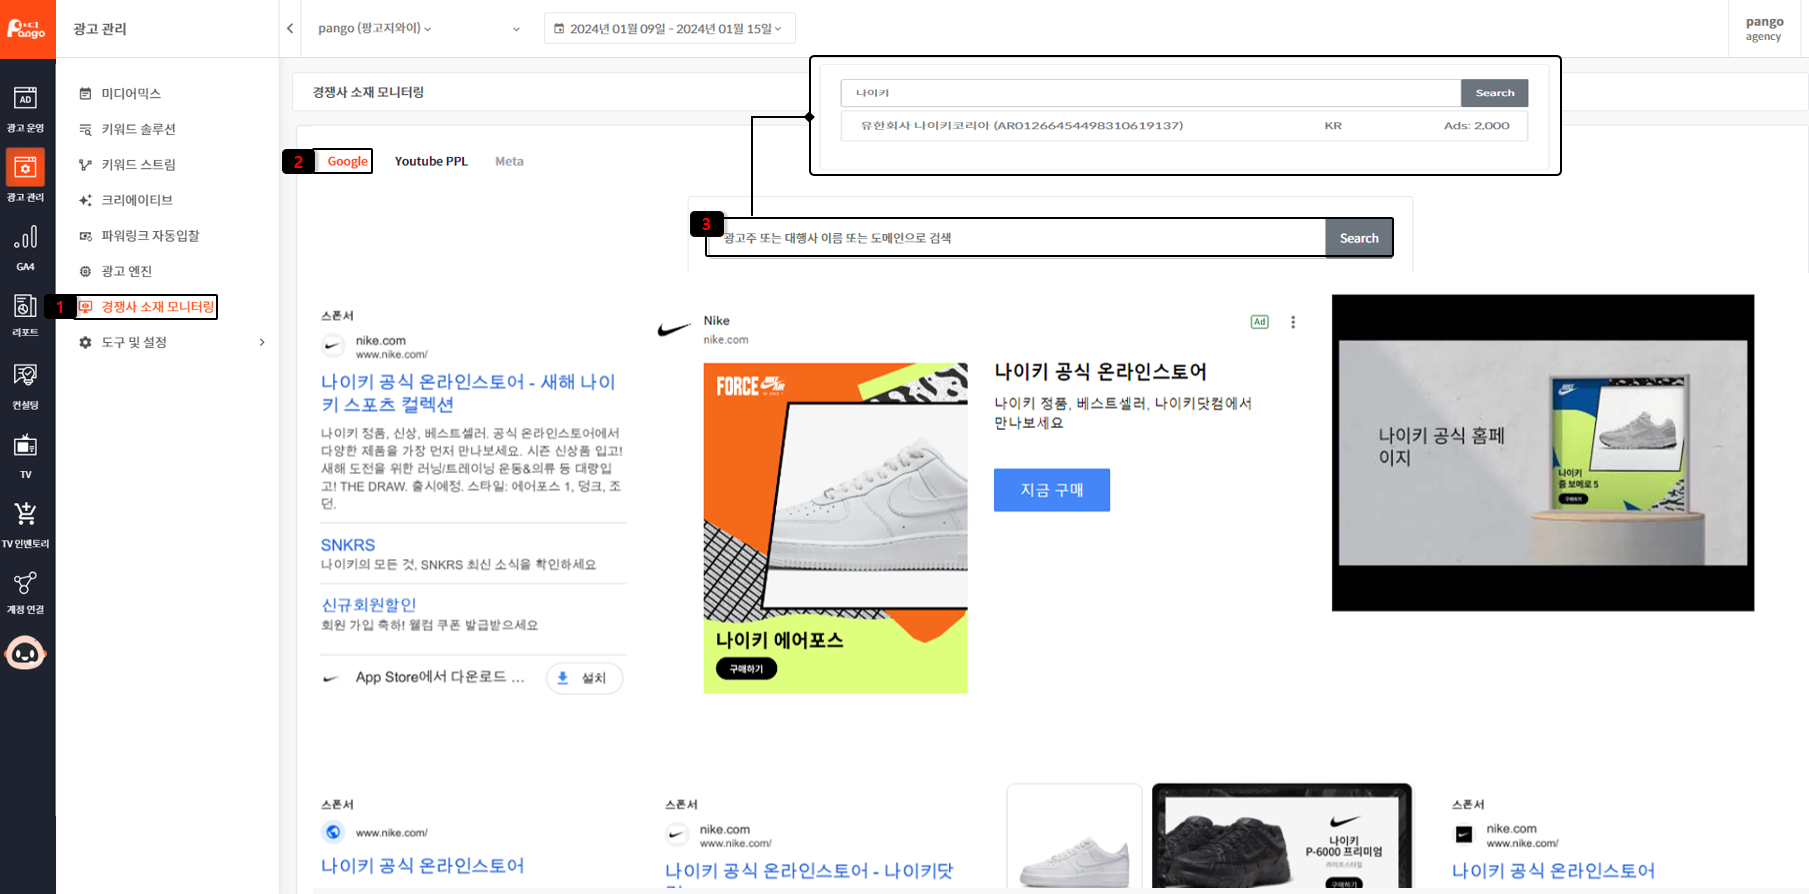Click the download icon in the 설치 button

pyautogui.click(x=563, y=678)
